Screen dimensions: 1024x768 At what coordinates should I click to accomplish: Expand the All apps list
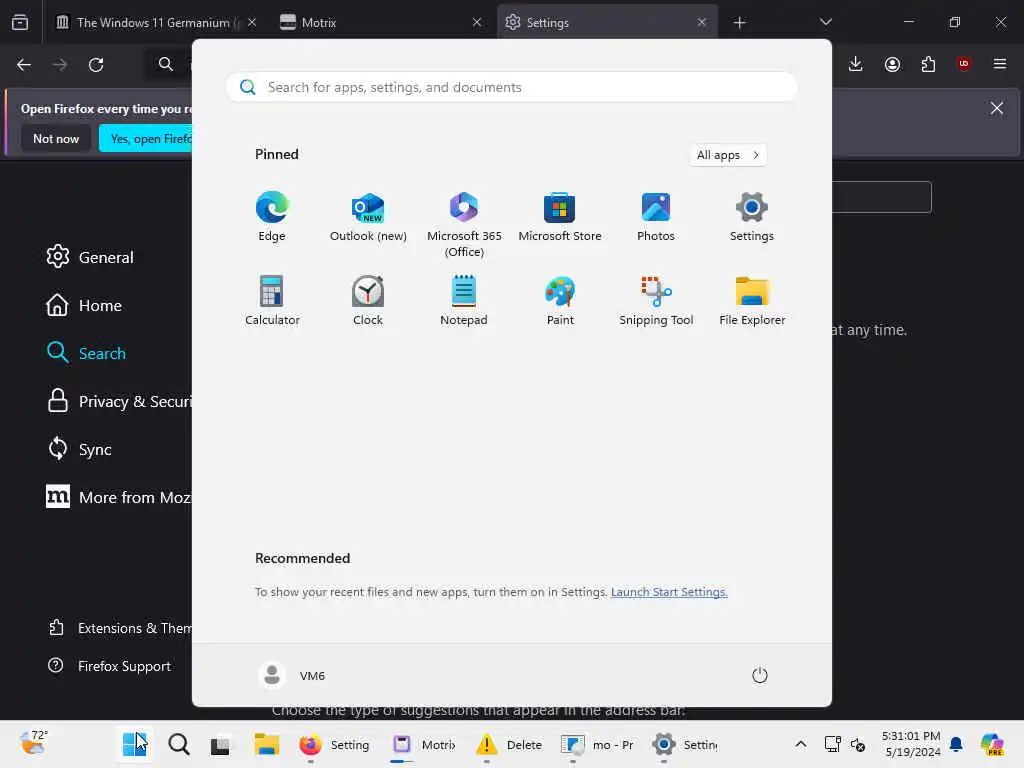point(728,155)
